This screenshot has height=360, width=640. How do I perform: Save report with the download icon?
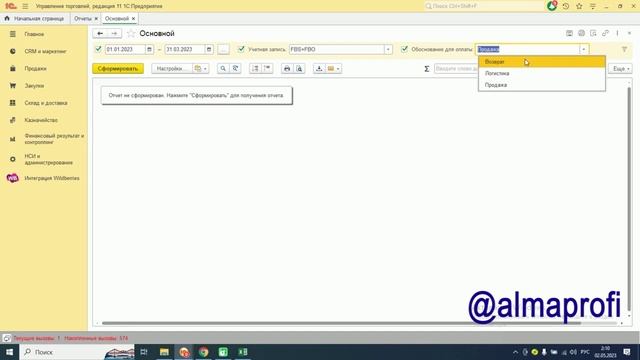[x=319, y=69]
